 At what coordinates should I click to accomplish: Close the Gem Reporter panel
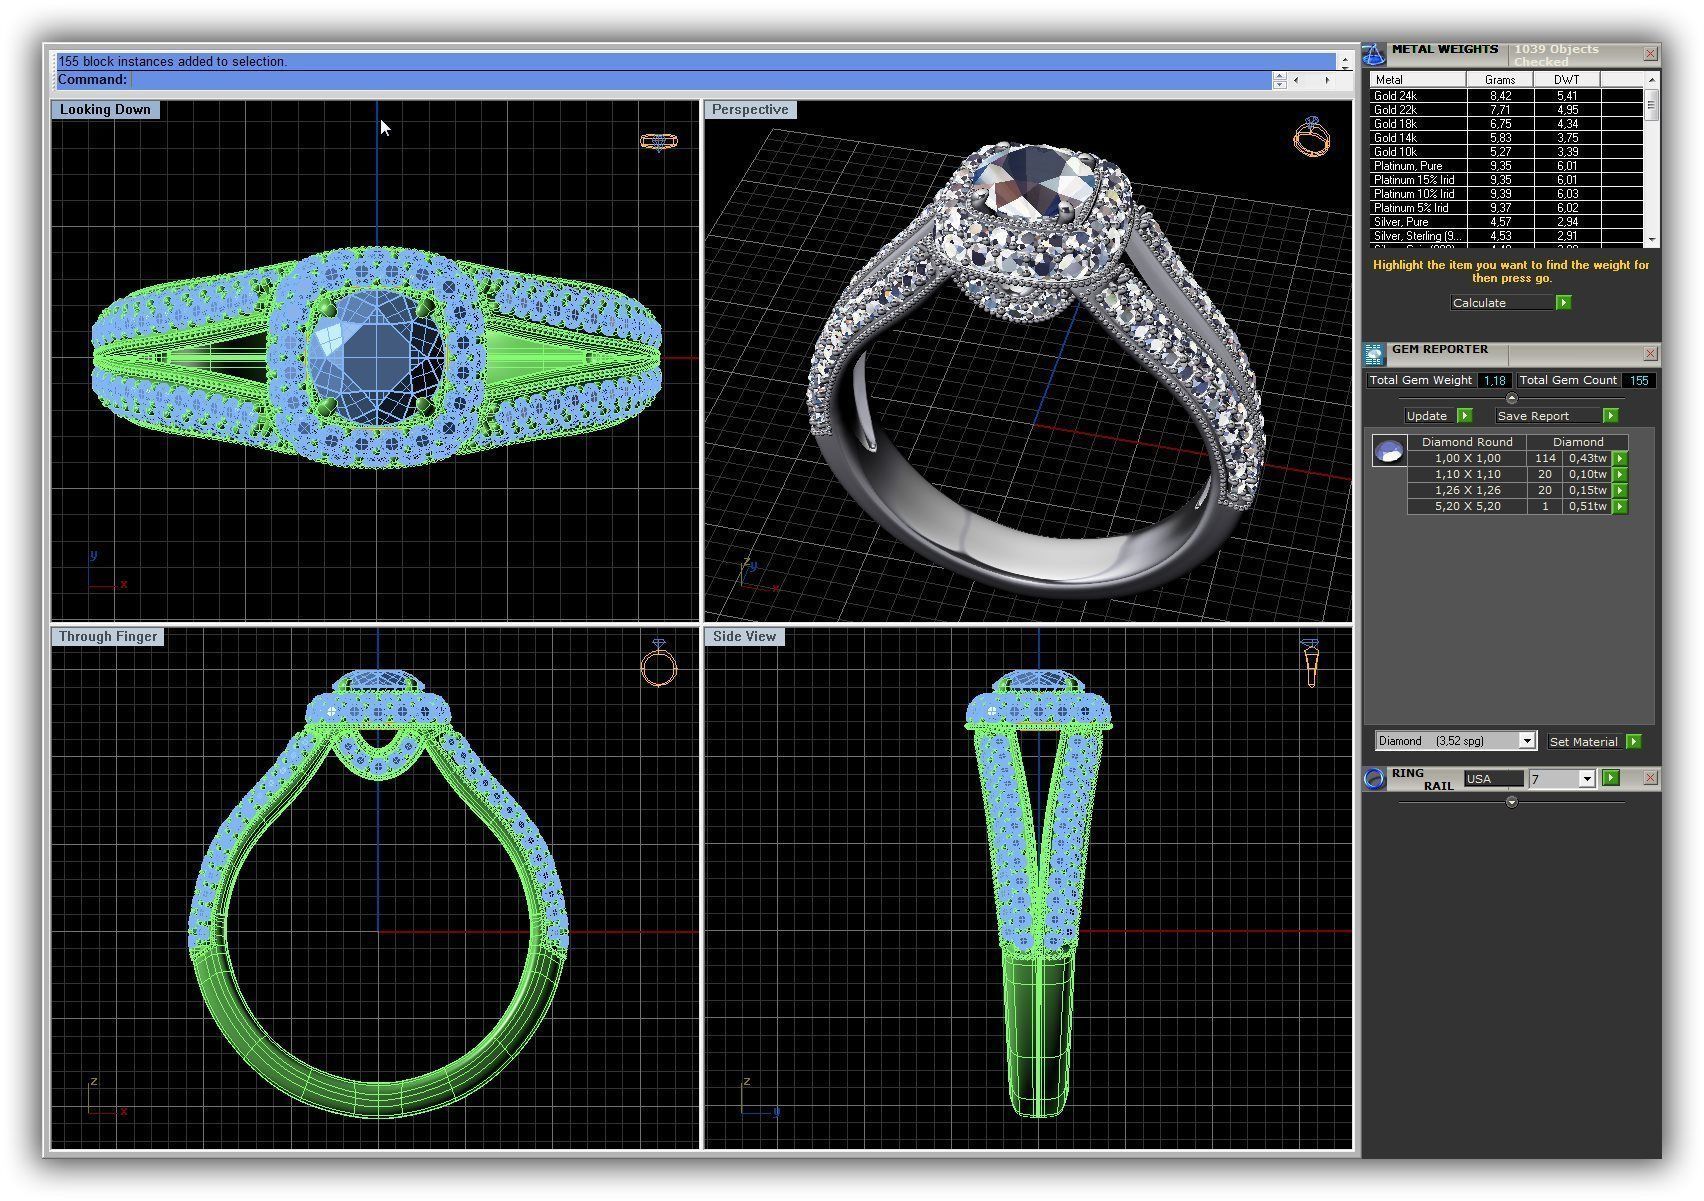coord(1650,353)
